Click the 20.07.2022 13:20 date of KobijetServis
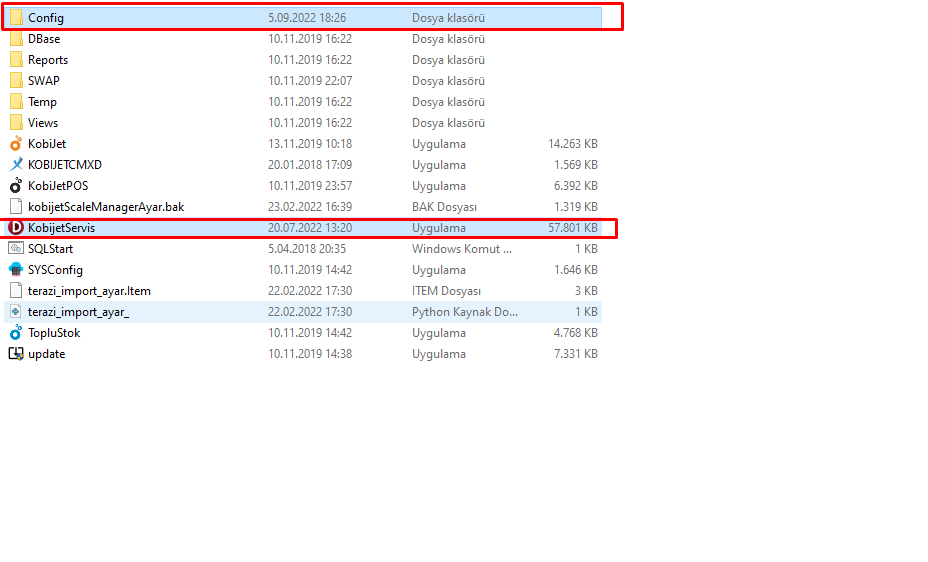 [310, 228]
